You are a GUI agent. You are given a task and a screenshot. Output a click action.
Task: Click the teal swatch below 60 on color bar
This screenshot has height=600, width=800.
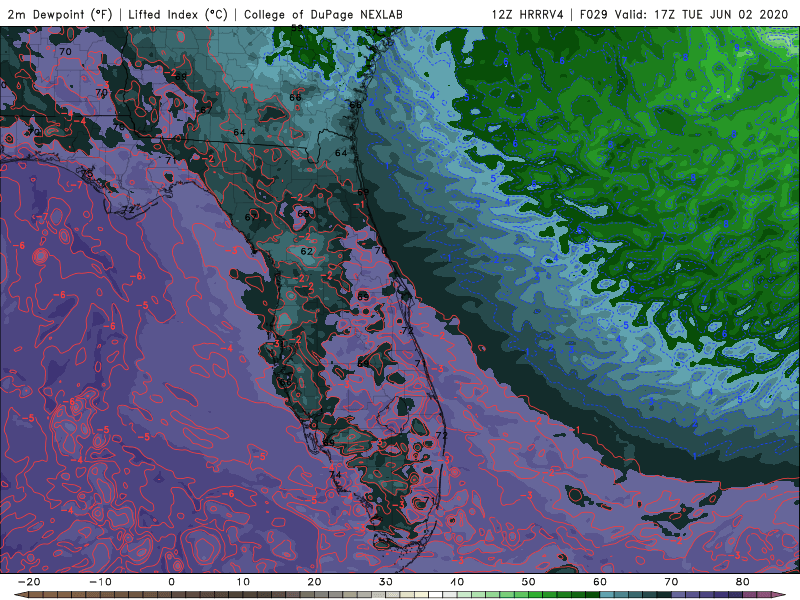pyautogui.click(x=607, y=595)
